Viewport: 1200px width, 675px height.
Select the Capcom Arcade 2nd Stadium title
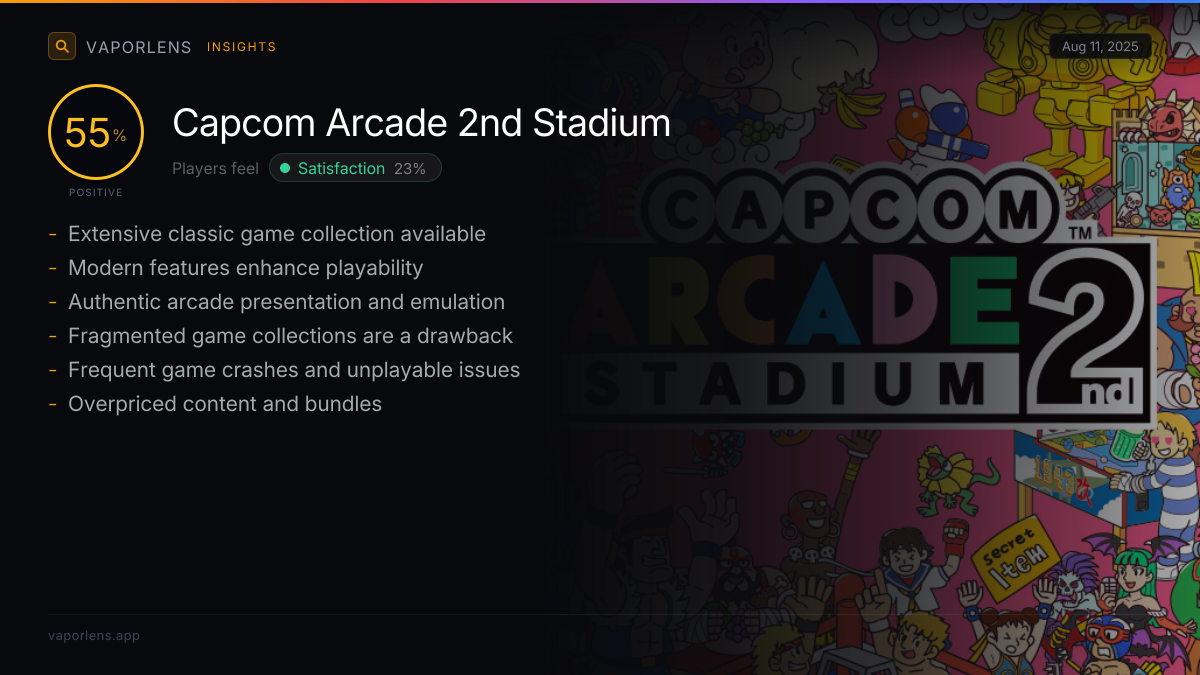pyautogui.click(x=421, y=123)
